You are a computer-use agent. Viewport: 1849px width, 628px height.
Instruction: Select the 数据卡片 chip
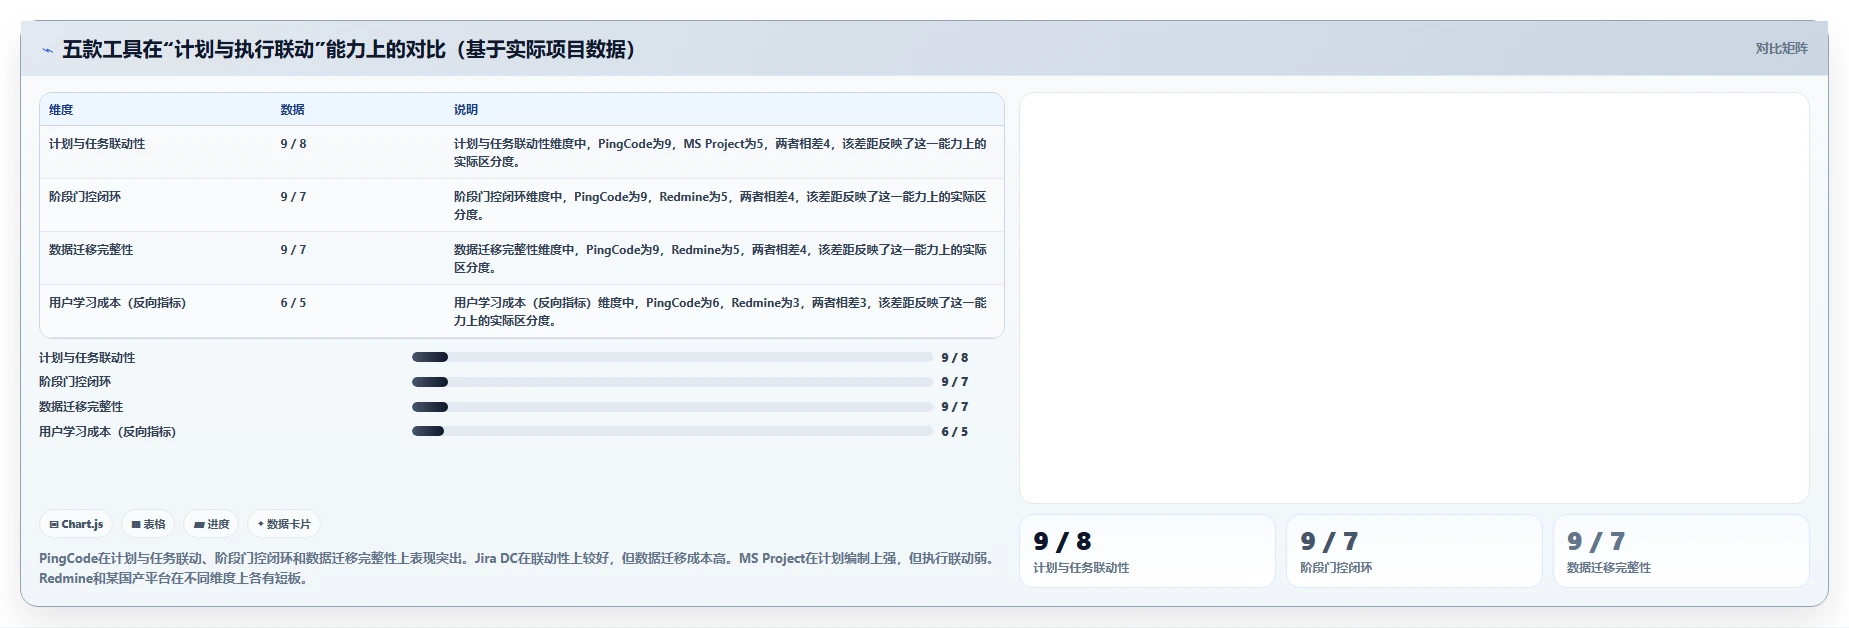[x=284, y=524]
